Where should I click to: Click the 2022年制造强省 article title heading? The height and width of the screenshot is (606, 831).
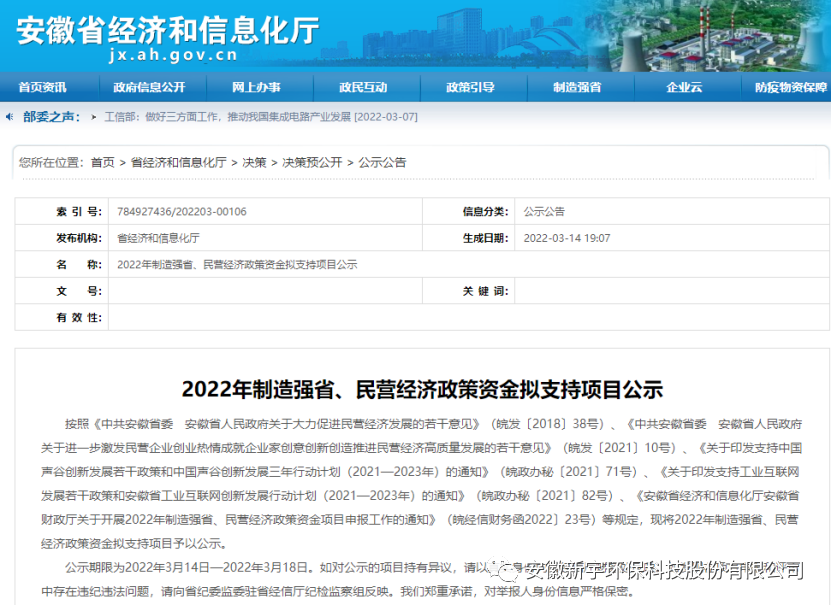[422, 389]
